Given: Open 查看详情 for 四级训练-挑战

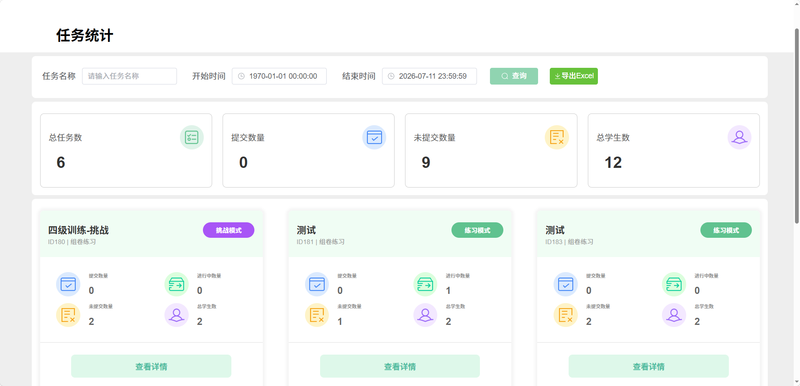Looking at the screenshot, I should 151,366.
